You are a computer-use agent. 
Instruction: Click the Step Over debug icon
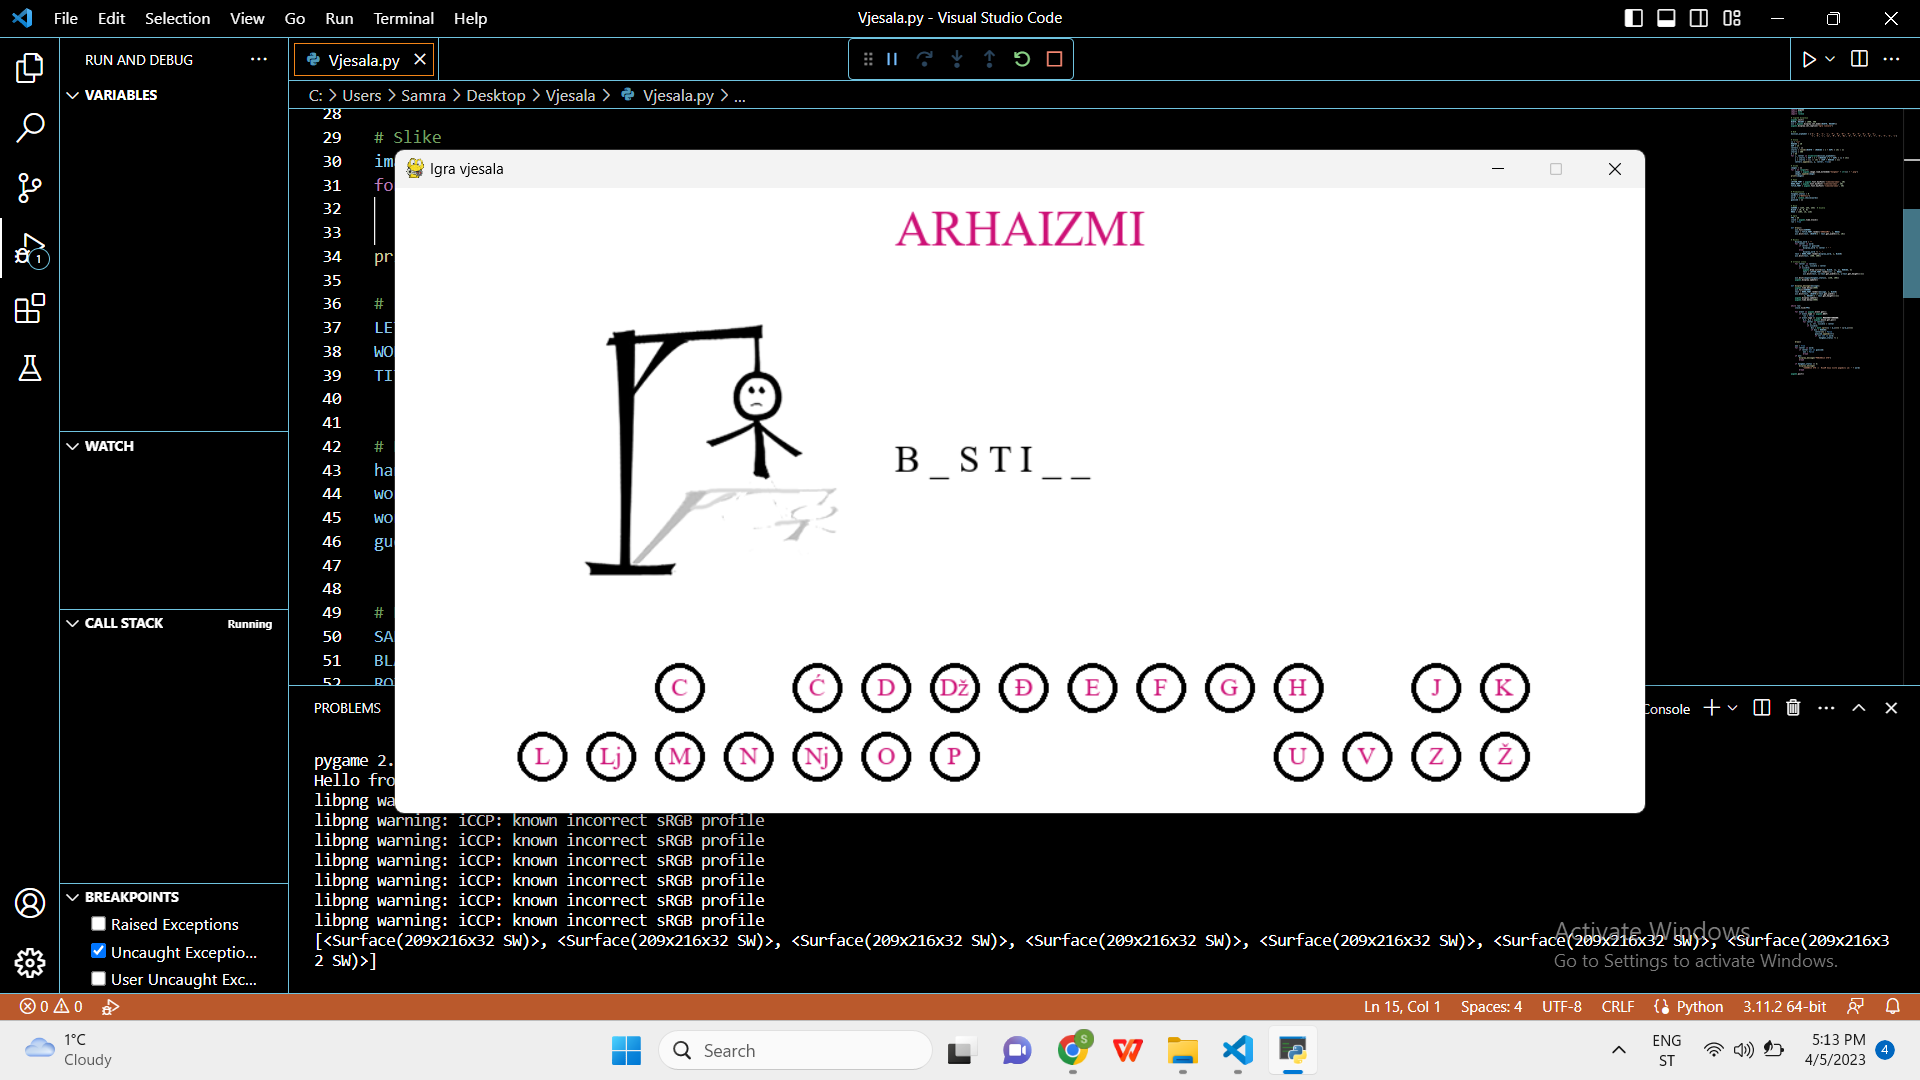coord(924,59)
